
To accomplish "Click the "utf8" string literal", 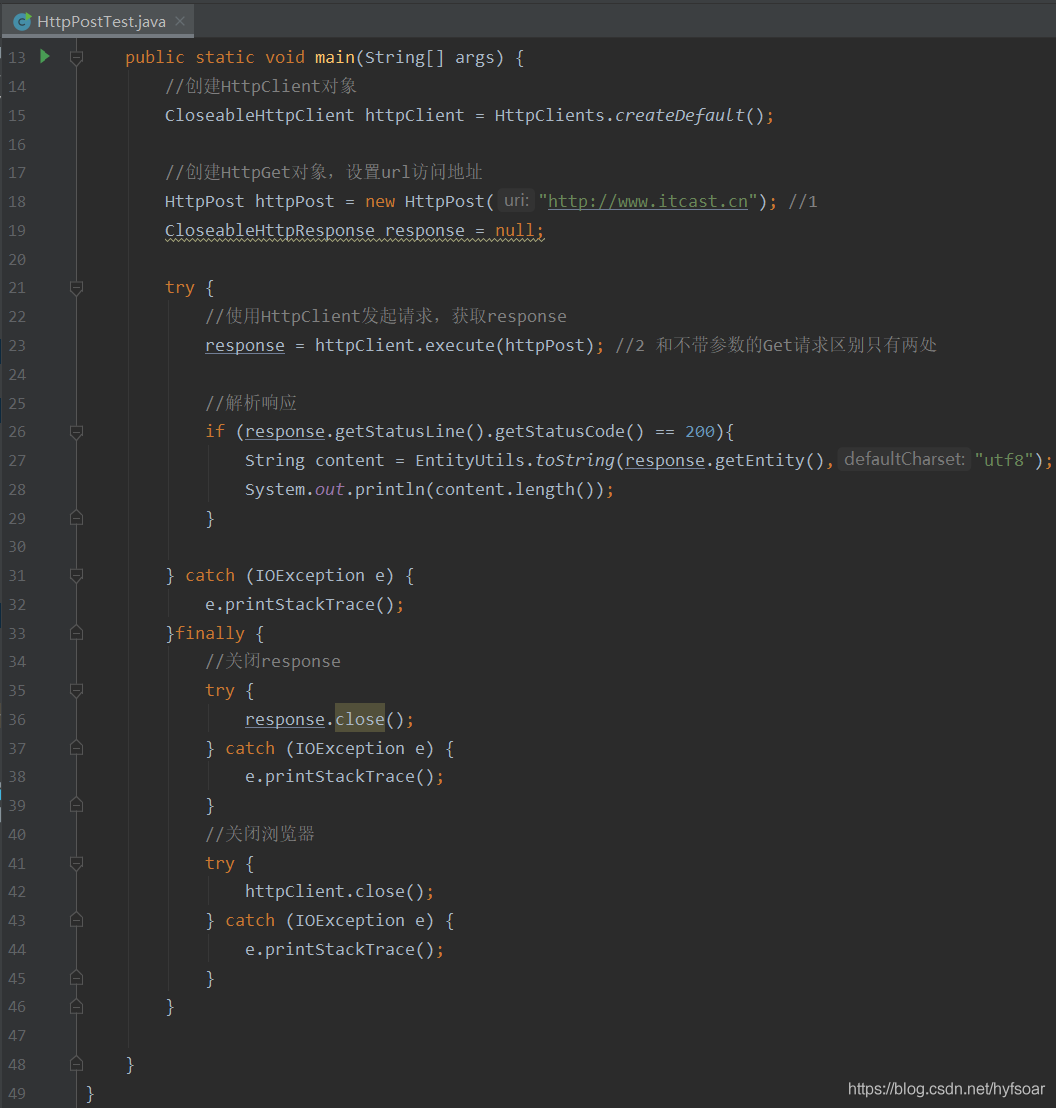I will pyautogui.click(x=1004, y=460).
